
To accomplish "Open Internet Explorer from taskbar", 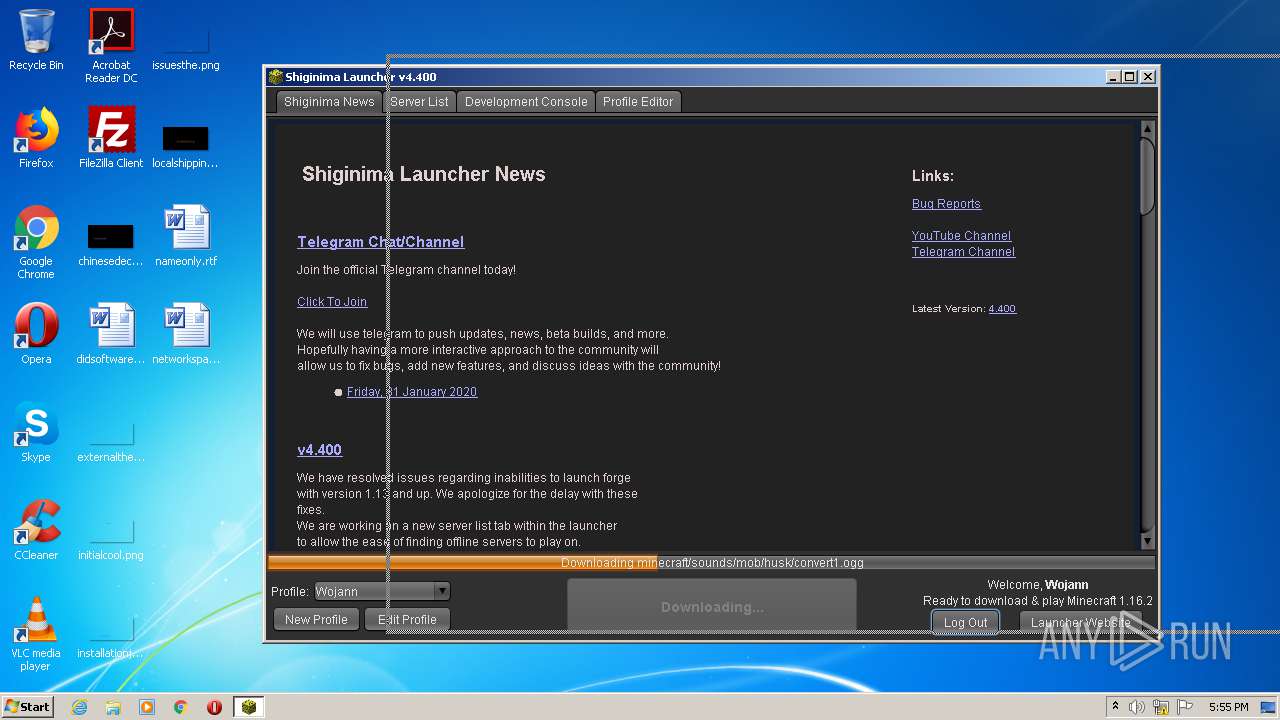I will click(x=79, y=707).
